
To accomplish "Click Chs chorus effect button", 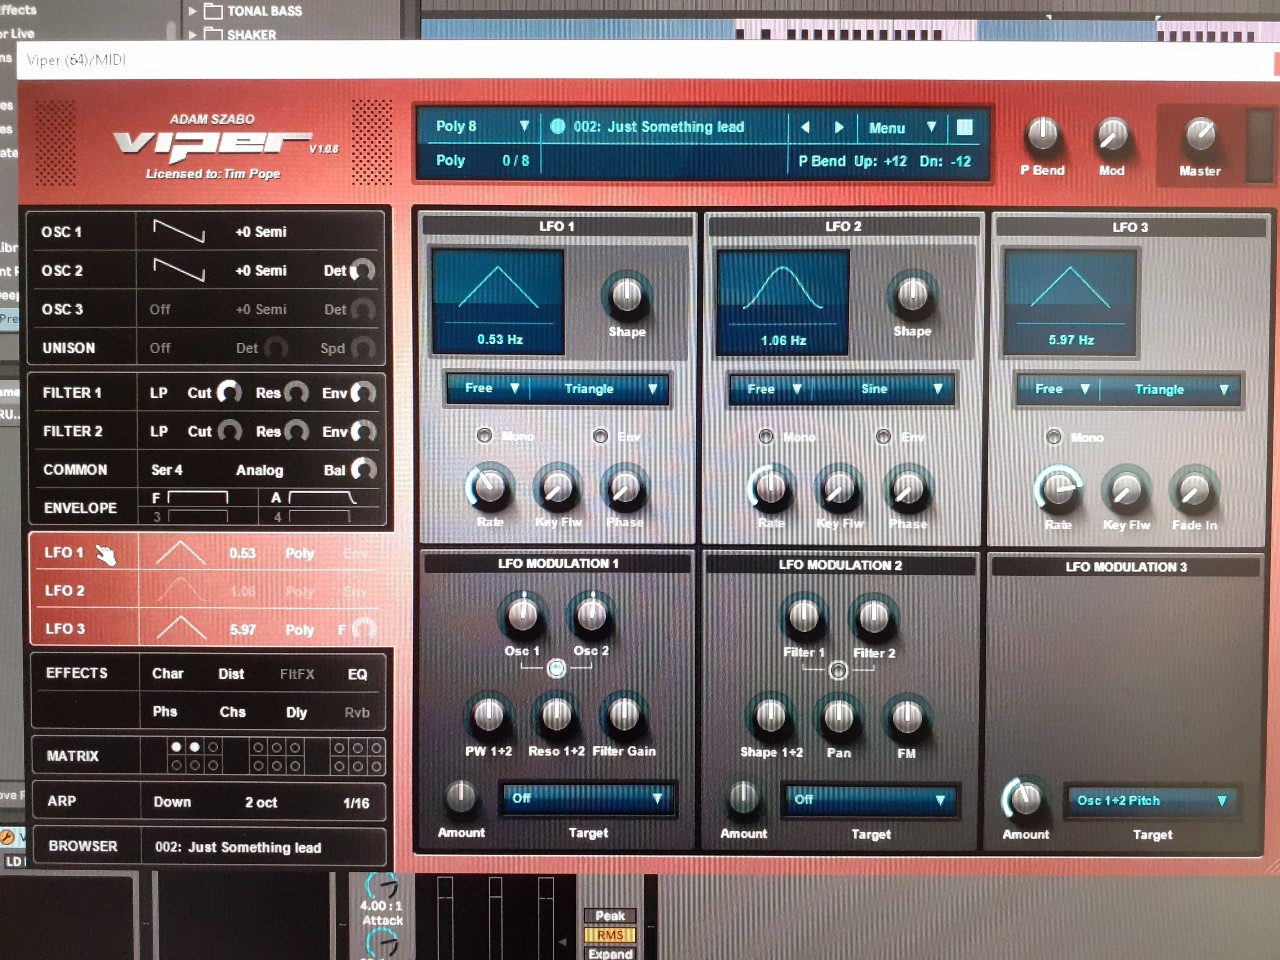I will point(232,712).
